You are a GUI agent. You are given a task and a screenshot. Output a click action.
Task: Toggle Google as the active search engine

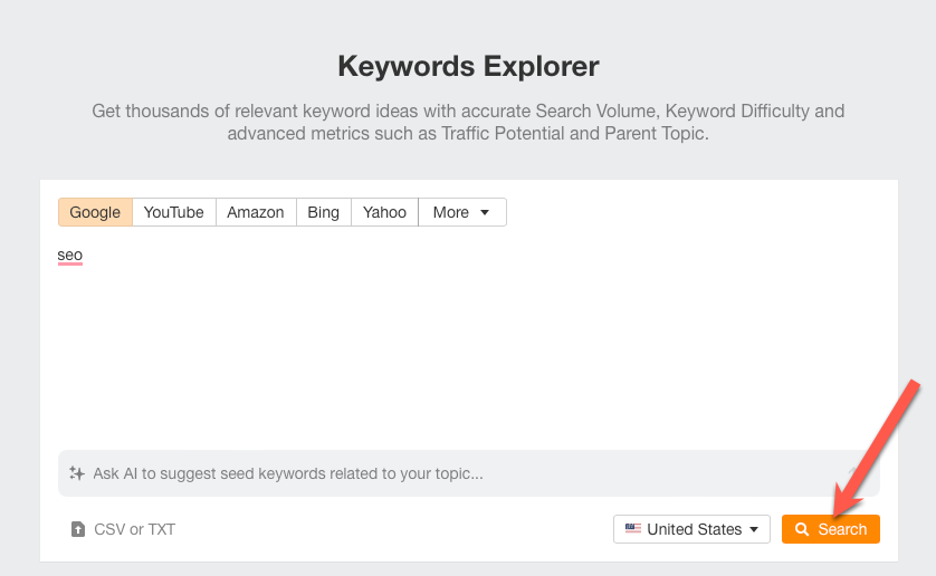[94, 212]
